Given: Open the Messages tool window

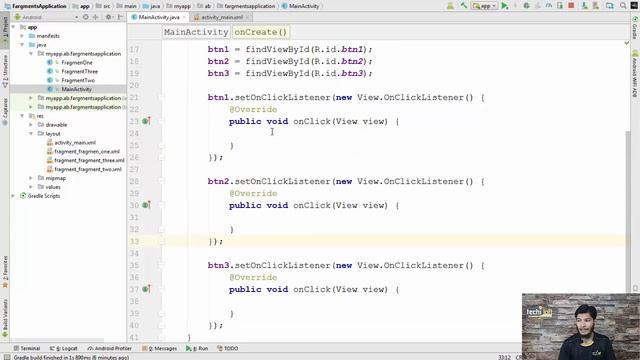Looking at the screenshot, I should (x=160, y=349).
